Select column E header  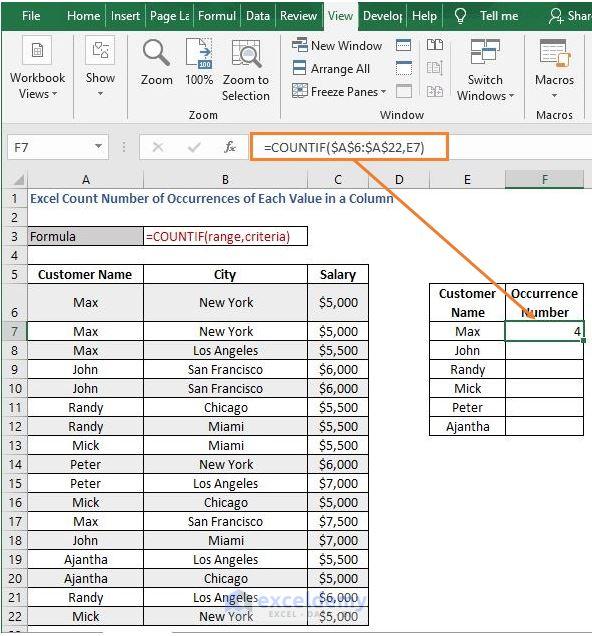(467, 180)
